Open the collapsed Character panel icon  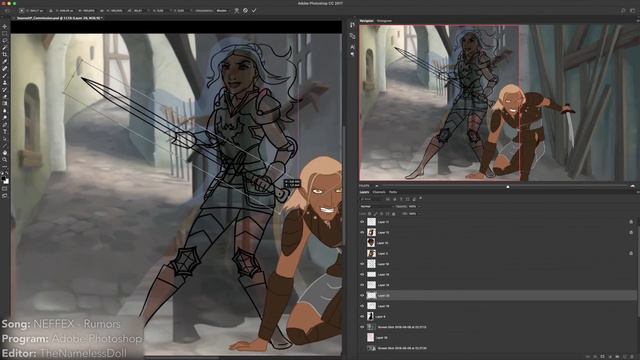[x=352, y=47]
